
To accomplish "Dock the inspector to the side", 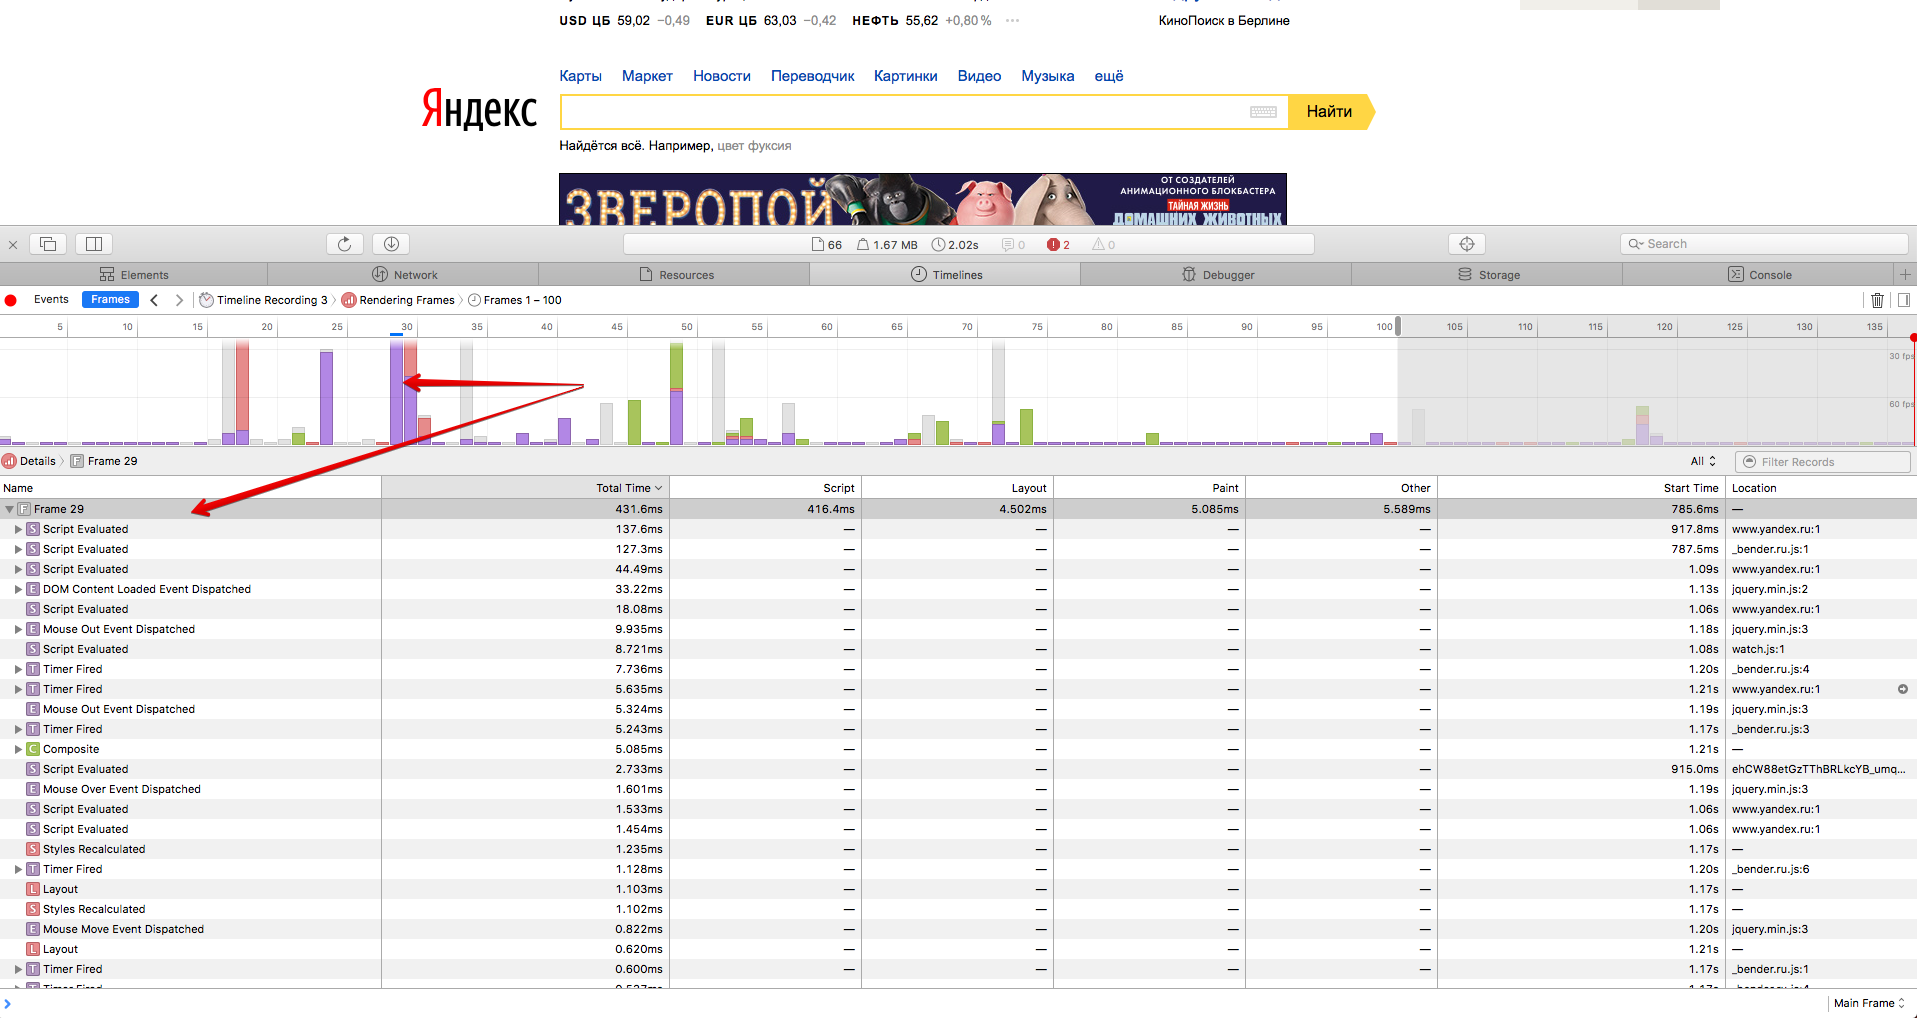I will [94, 244].
